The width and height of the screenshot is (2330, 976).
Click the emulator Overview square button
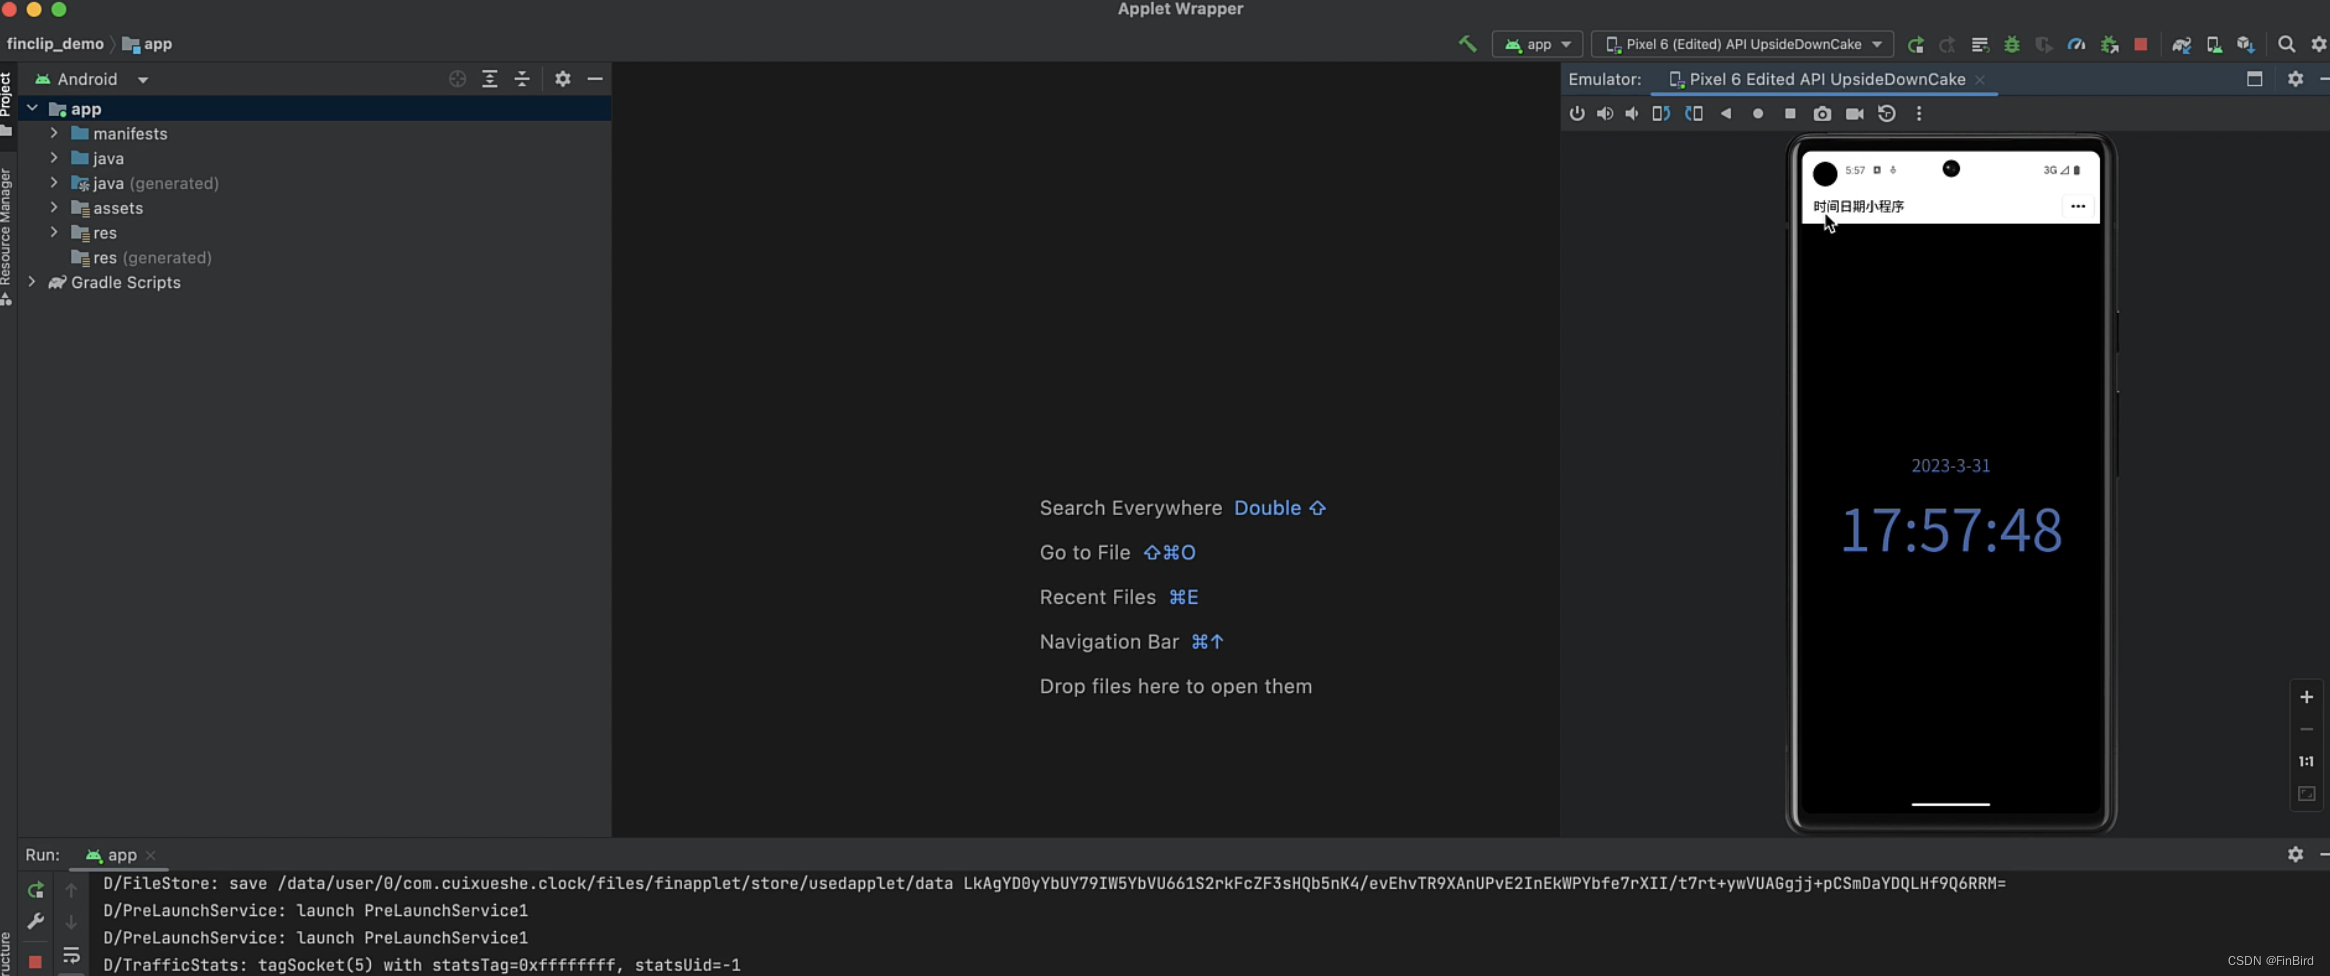click(x=1790, y=113)
